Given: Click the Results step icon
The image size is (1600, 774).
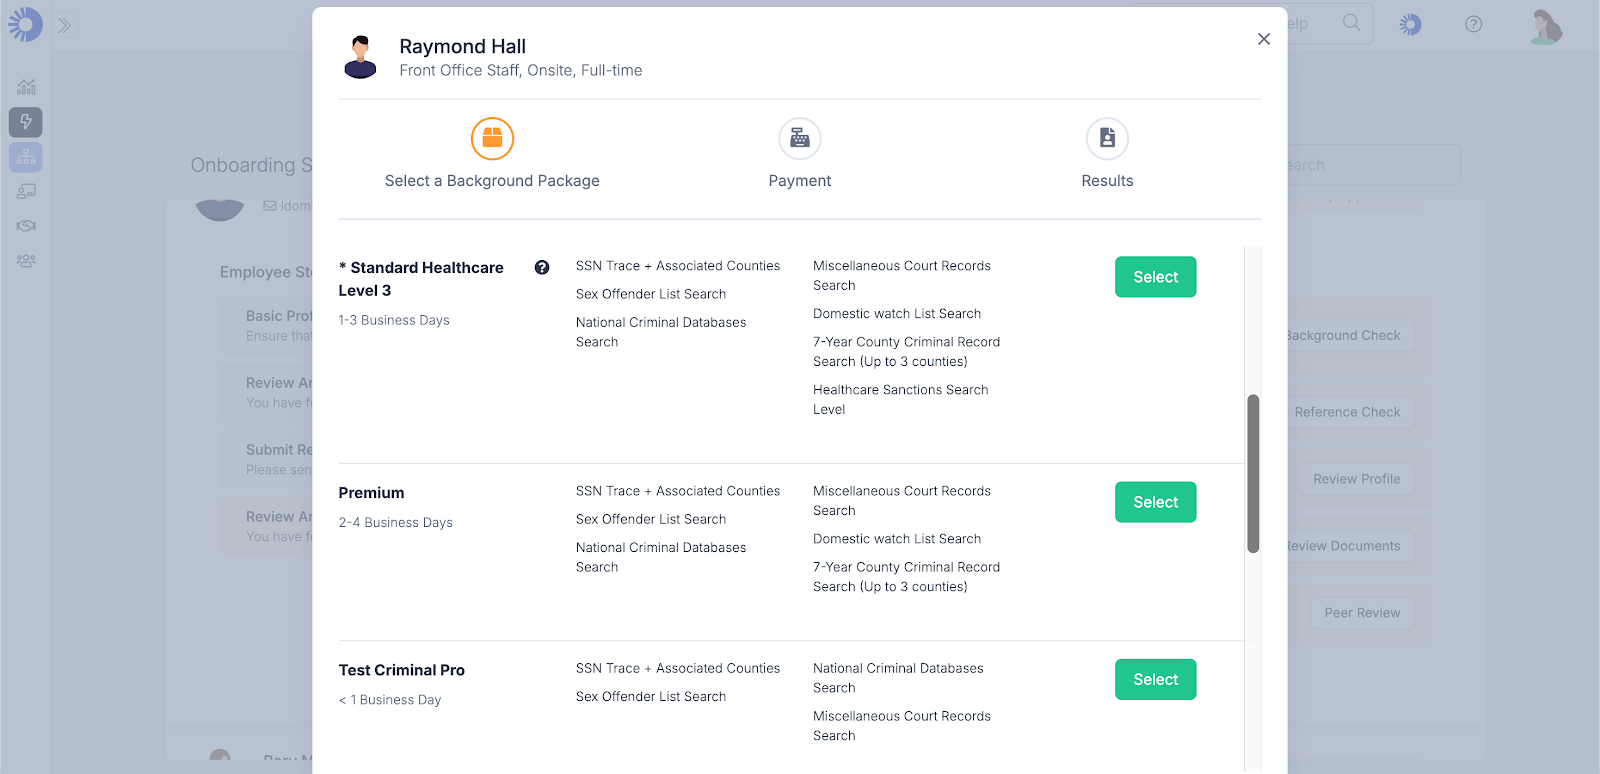Looking at the screenshot, I should [1107, 139].
